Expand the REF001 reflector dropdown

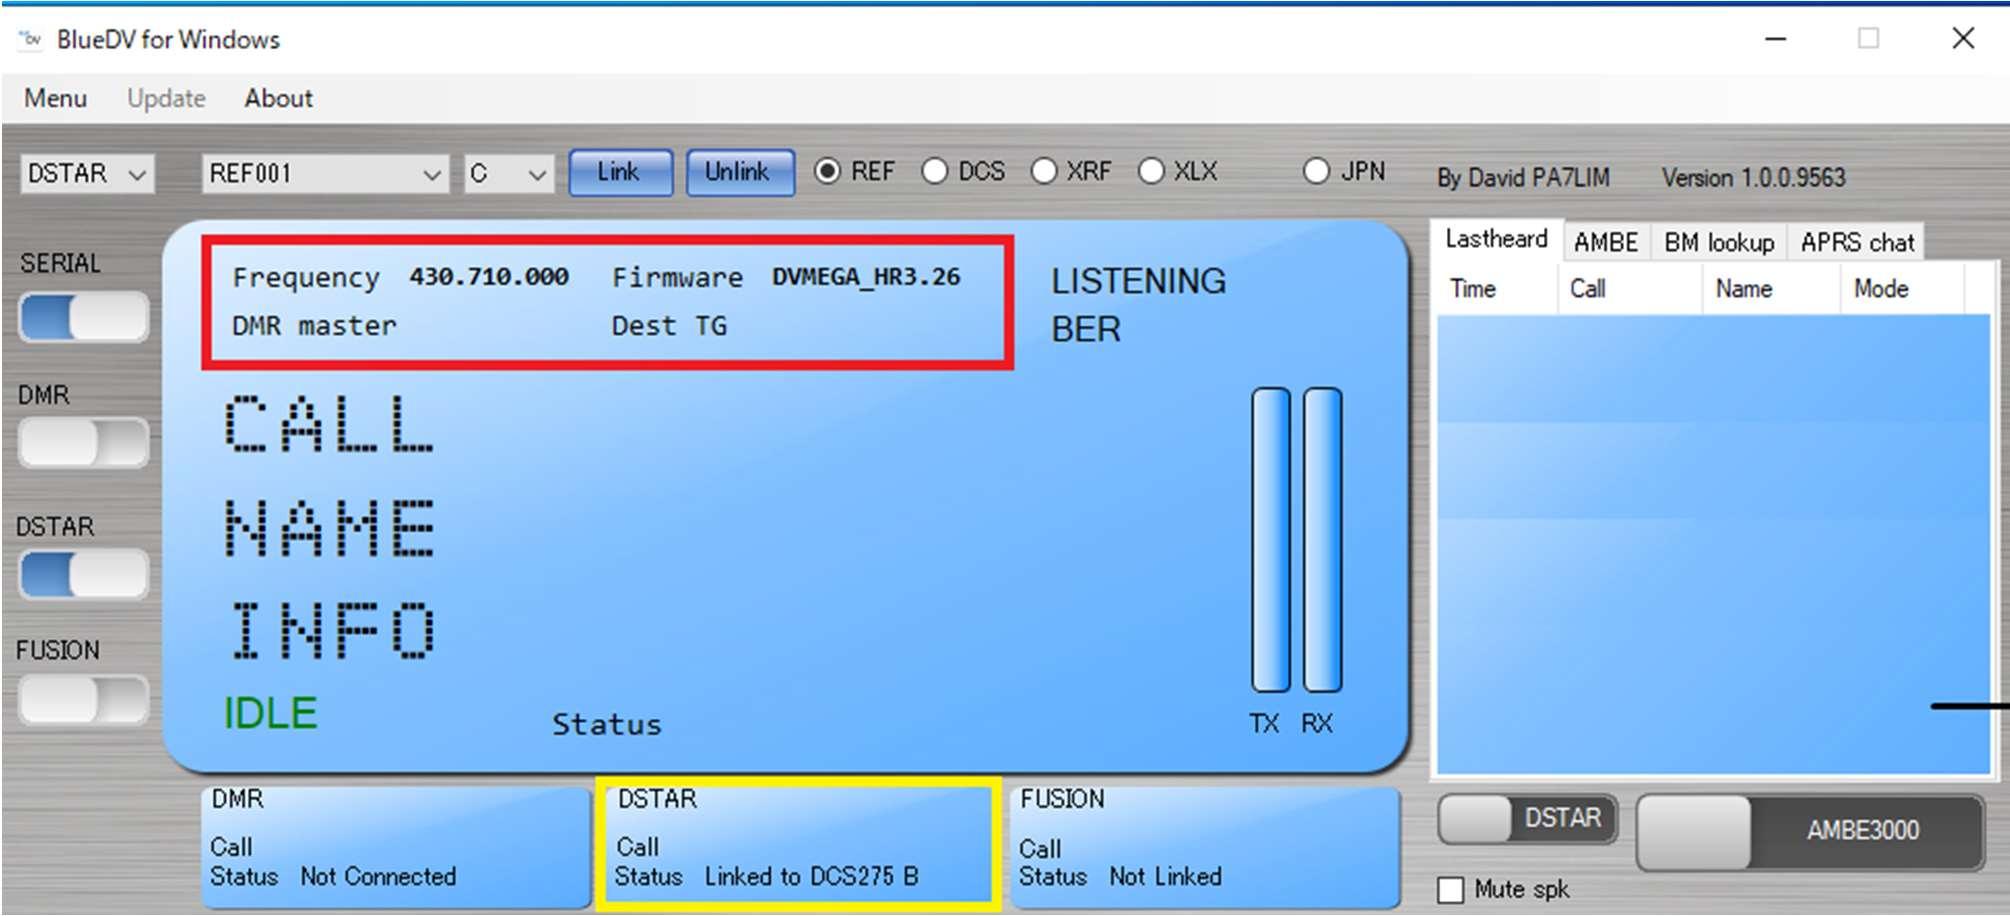click(325, 174)
